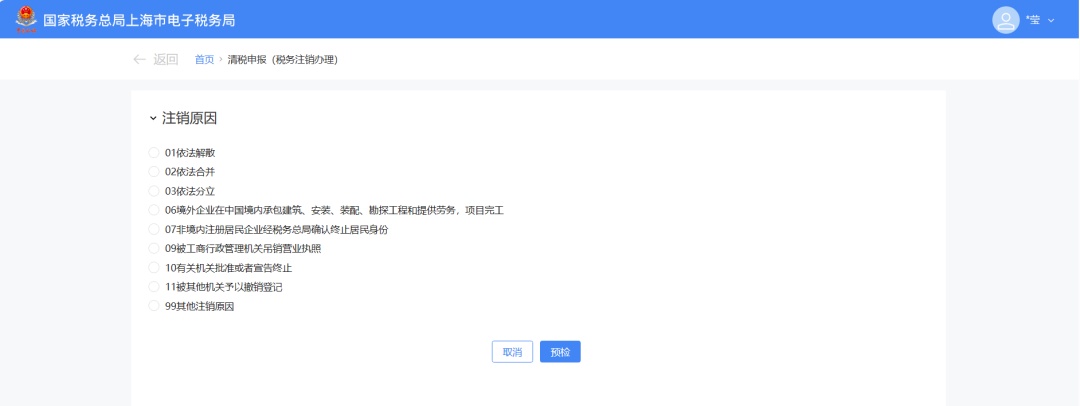Click the 取消 button

[x=512, y=352]
